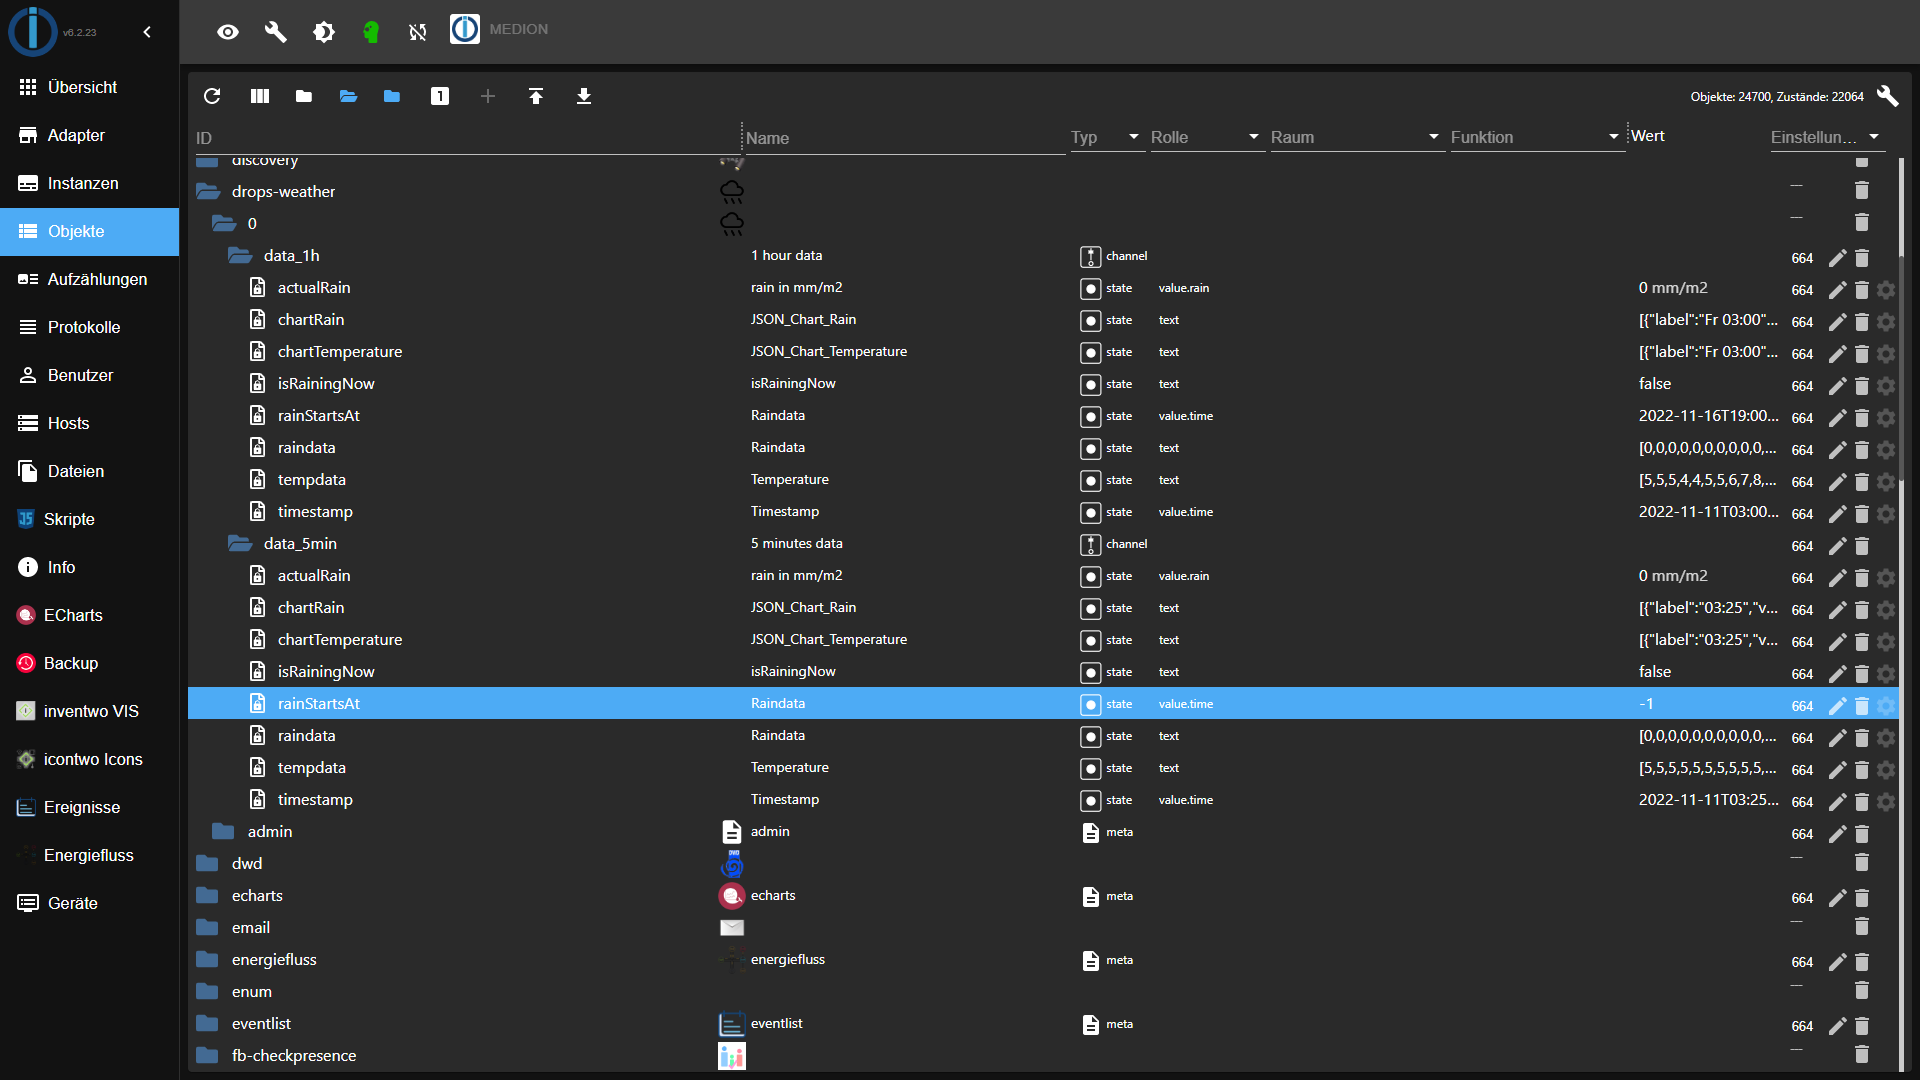Click the value '0 mm/m2' of data_1h actualRain
Viewport: 1920px width, 1080px height.
(x=1673, y=288)
